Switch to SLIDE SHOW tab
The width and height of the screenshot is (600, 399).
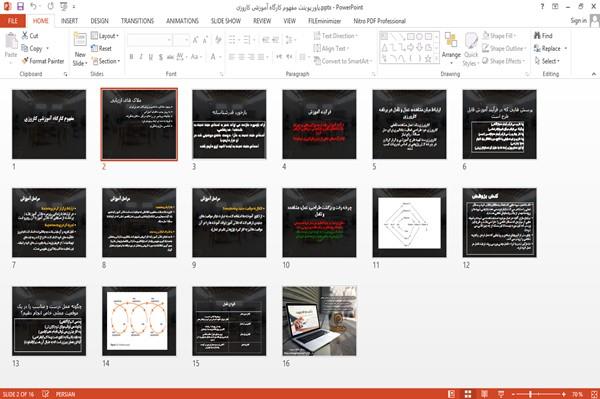[x=226, y=21]
